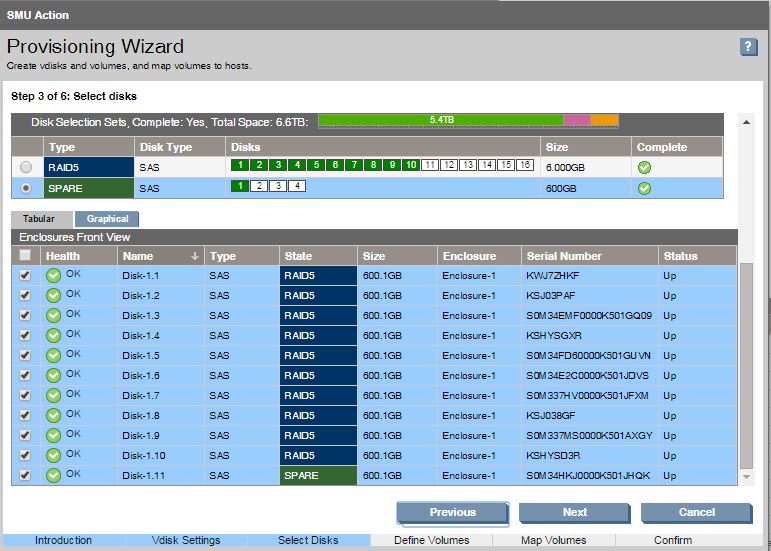Click the Previous button

click(x=452, y=513)
